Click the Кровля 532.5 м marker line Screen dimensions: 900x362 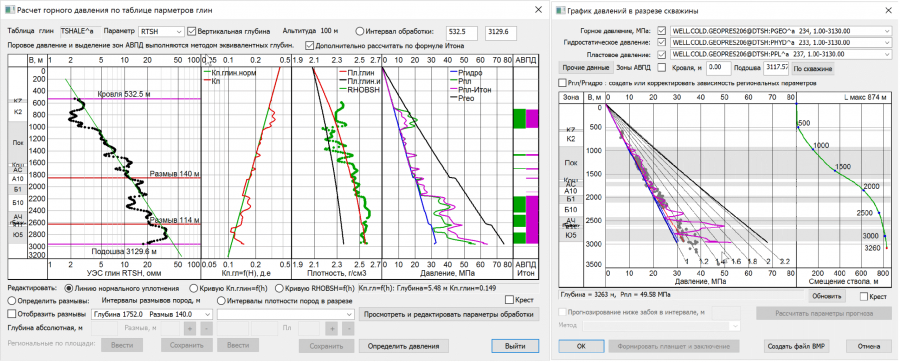coord(123,99)
